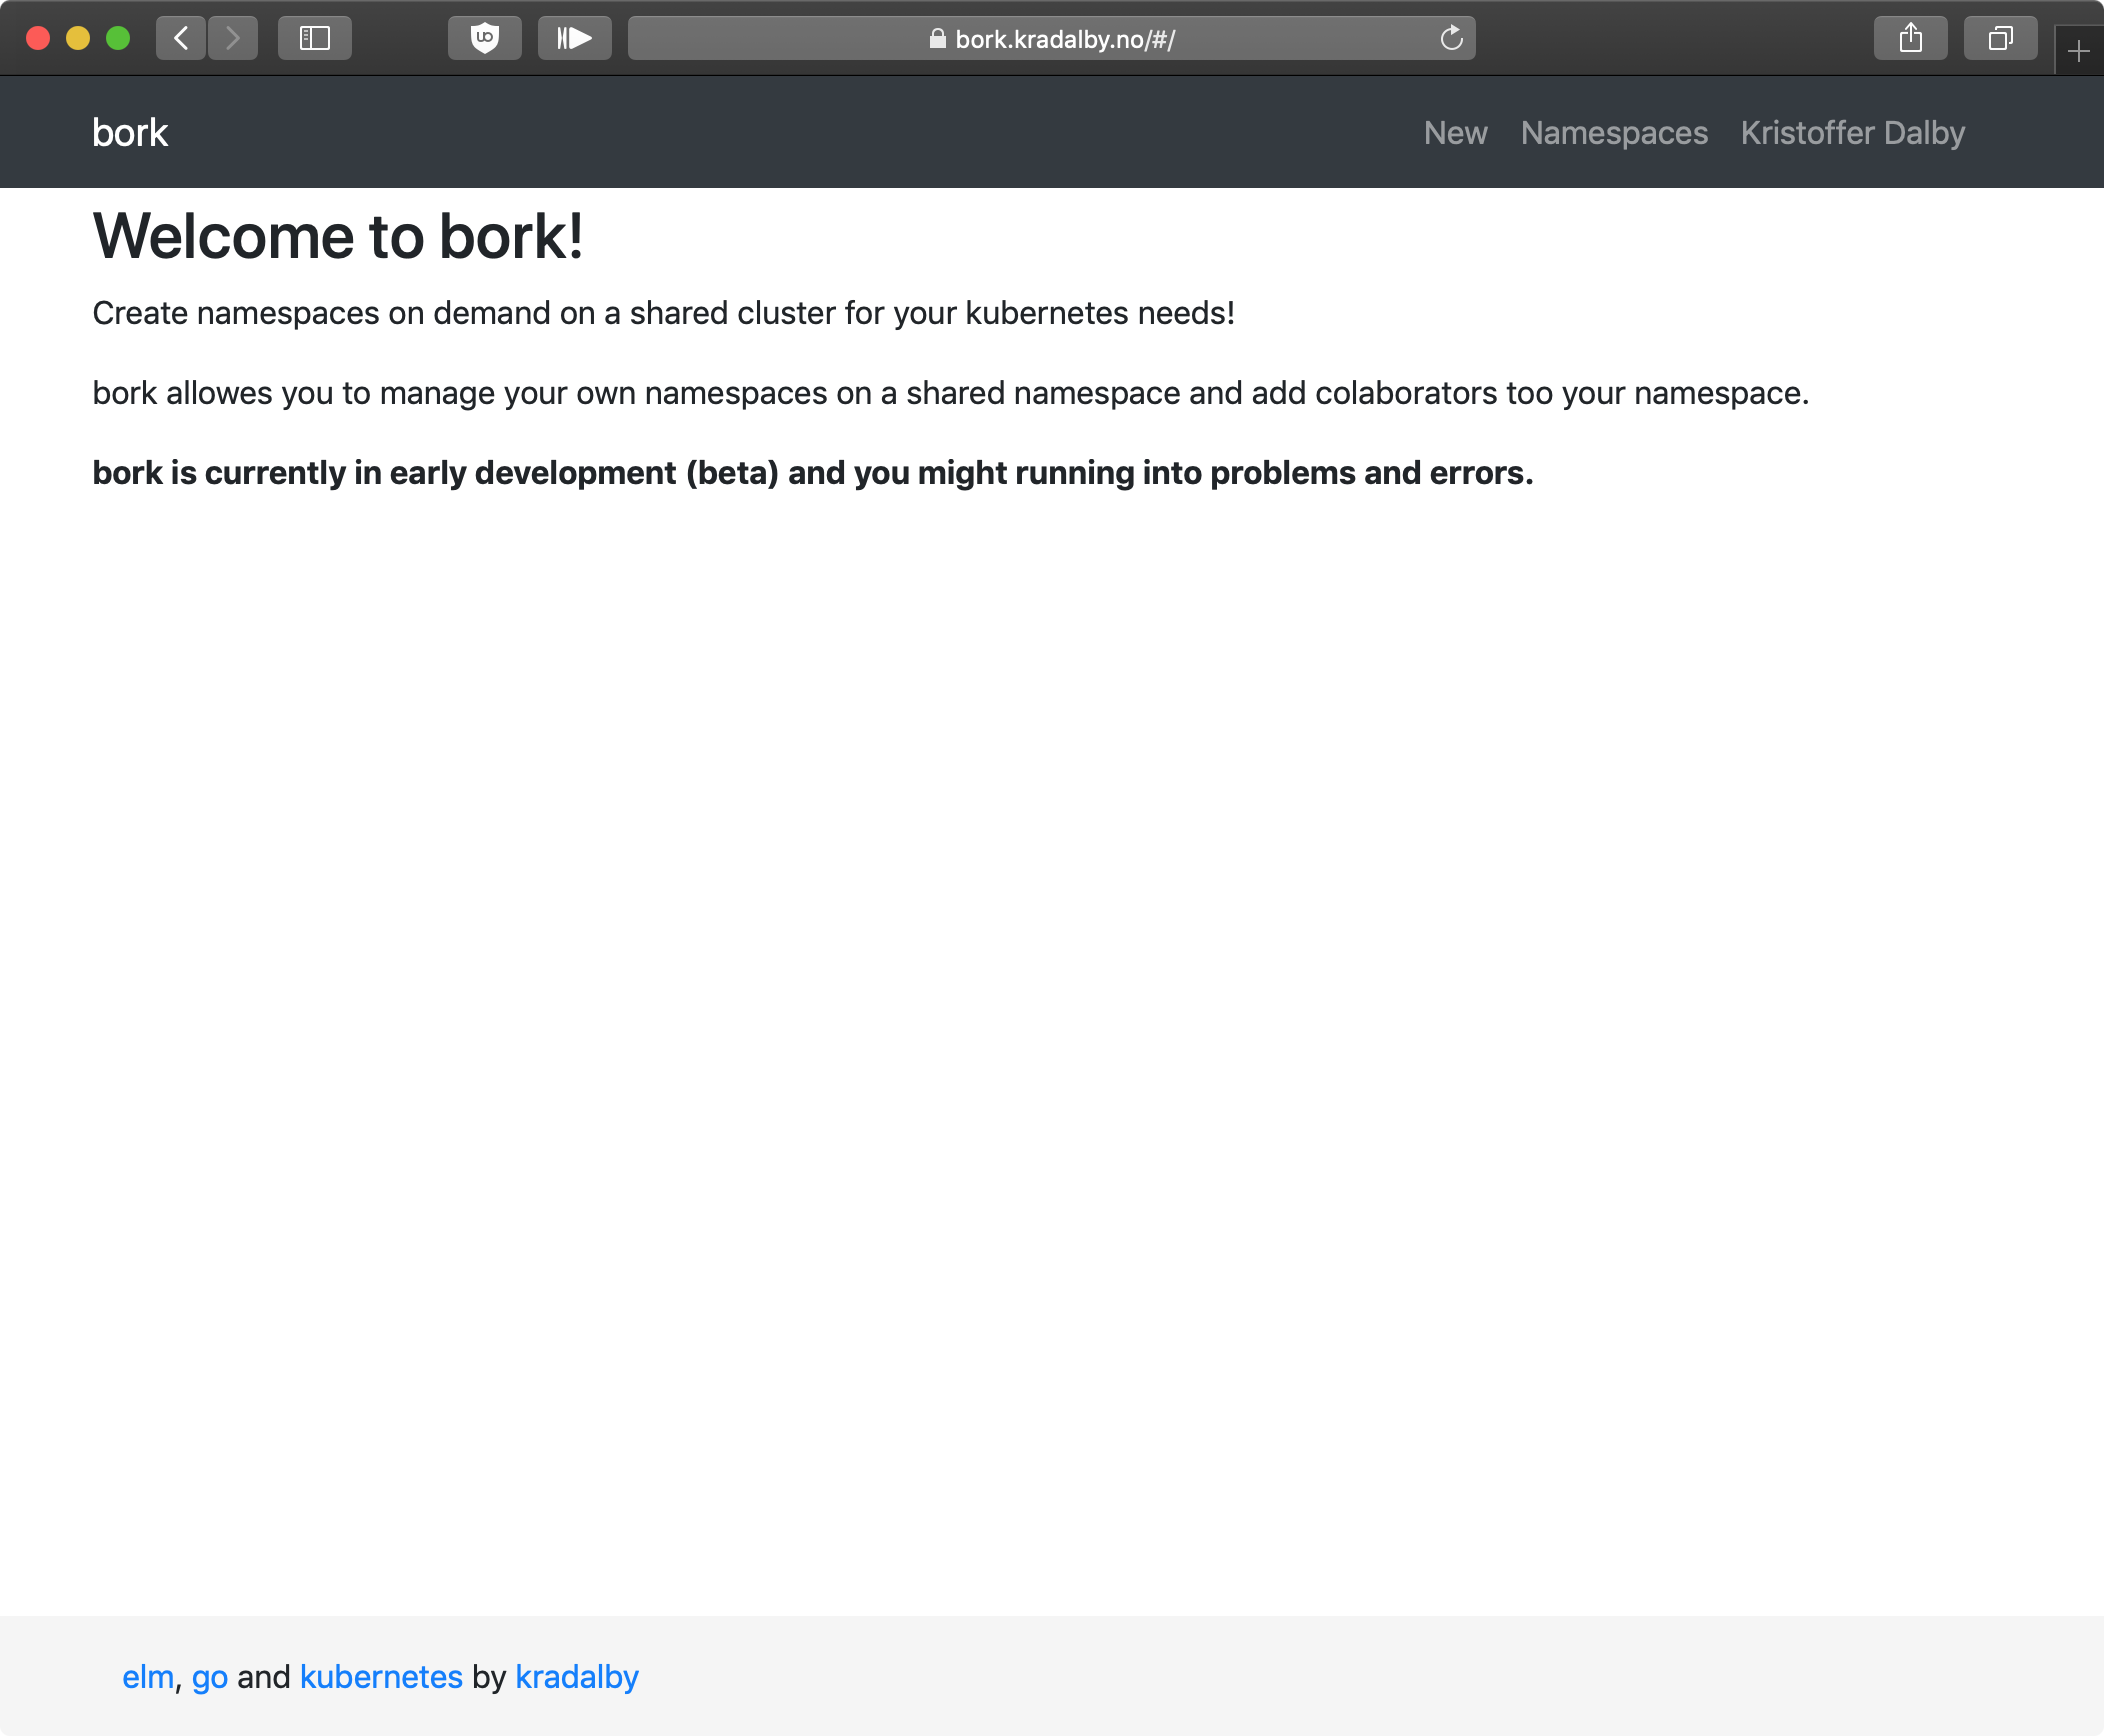Open the Share sheet icon
This screenshot has height=1736, width=2104.
pos(1910,39)
